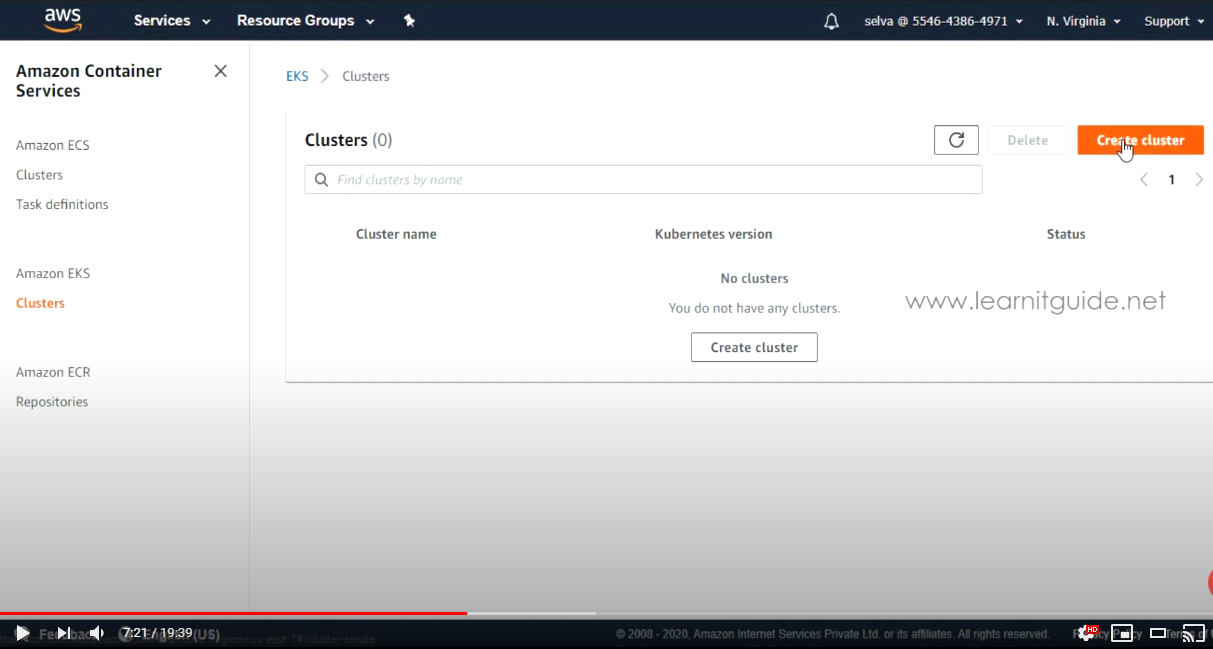
Task: Click the Clusters (0) heading
Action: (348, 140)
